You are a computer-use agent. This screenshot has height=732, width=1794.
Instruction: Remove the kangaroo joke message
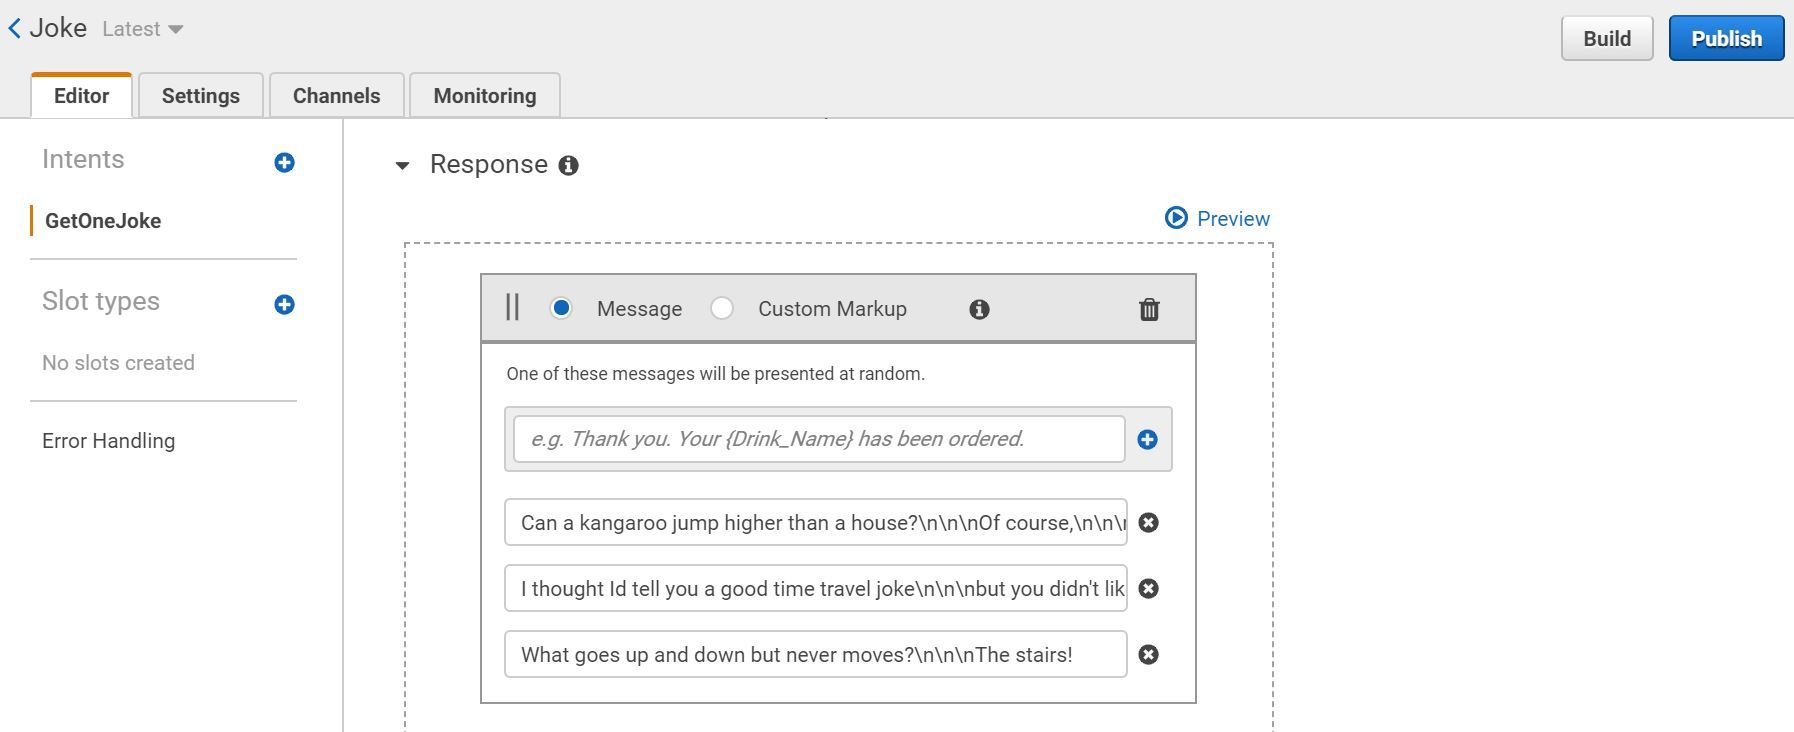click(x=1149, y=522)
